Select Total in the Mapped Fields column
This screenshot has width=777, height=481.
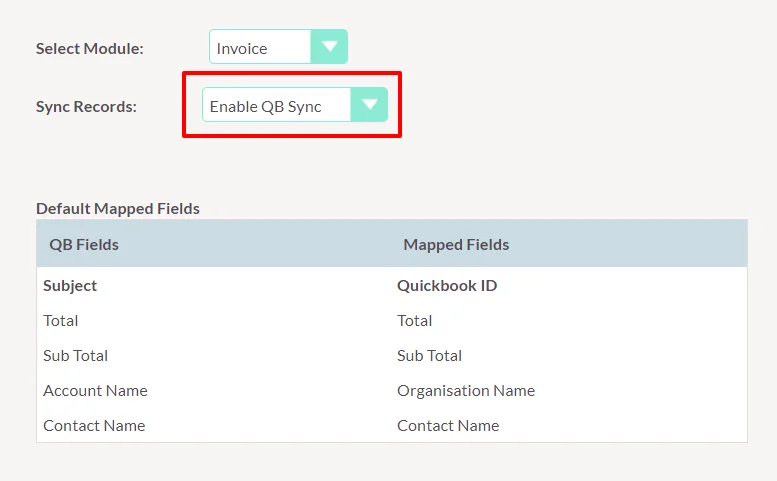tap(415, 320)
